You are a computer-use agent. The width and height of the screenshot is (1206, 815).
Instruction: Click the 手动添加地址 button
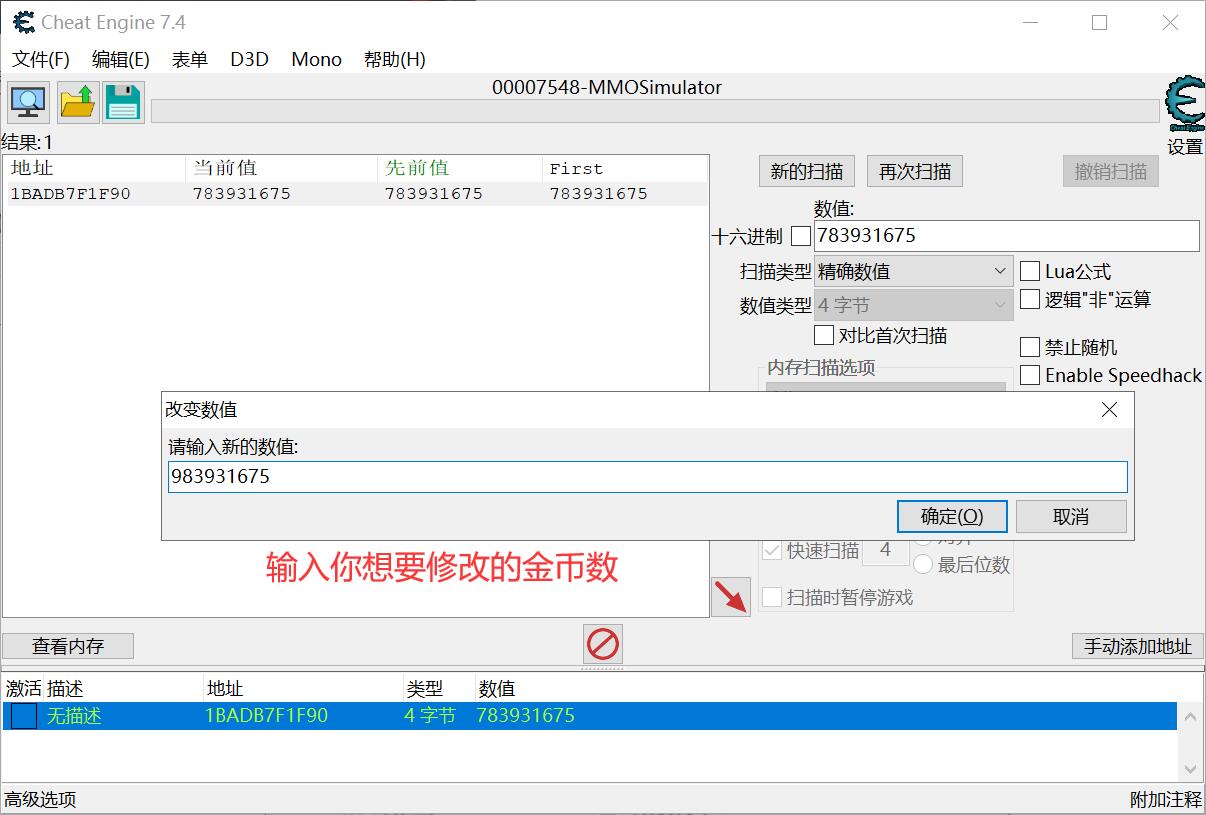pos(1138,646)
